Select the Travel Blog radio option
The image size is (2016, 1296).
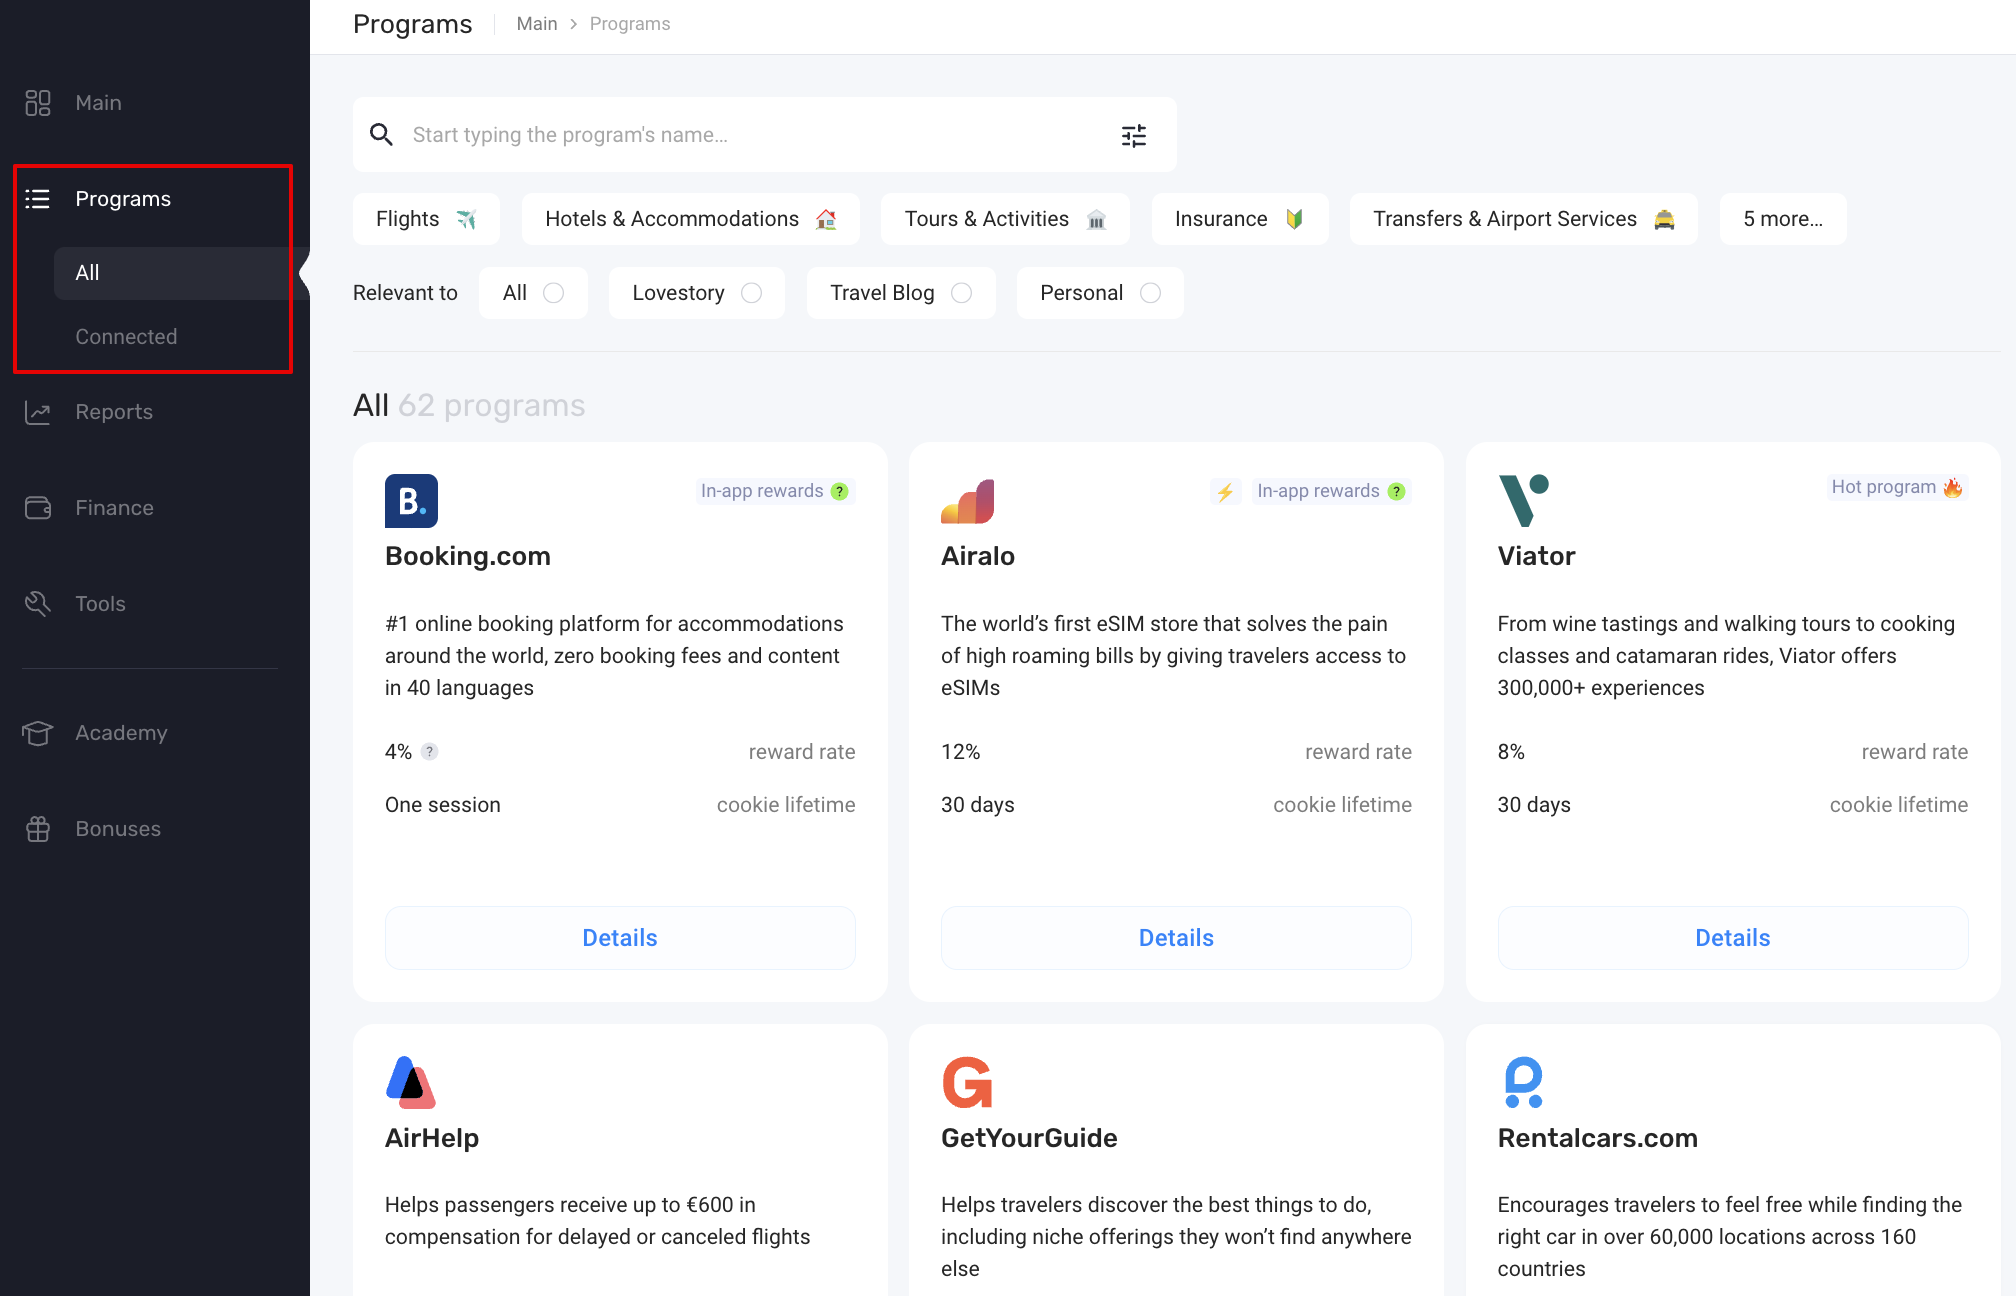coord(961,293)
